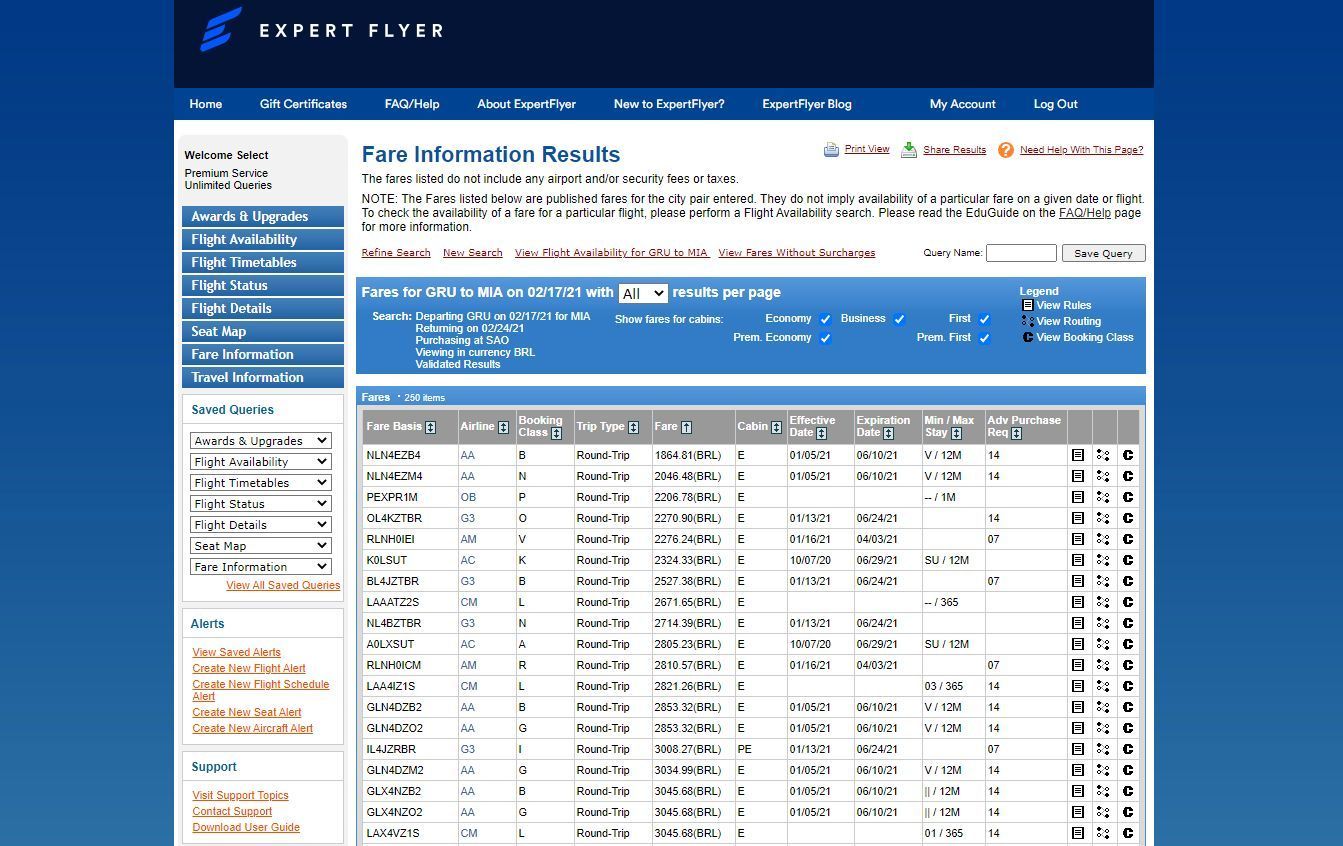Screen dimensions: 1343x846
Task: Click the Share Results download icon
Action: tap(909, 150)
